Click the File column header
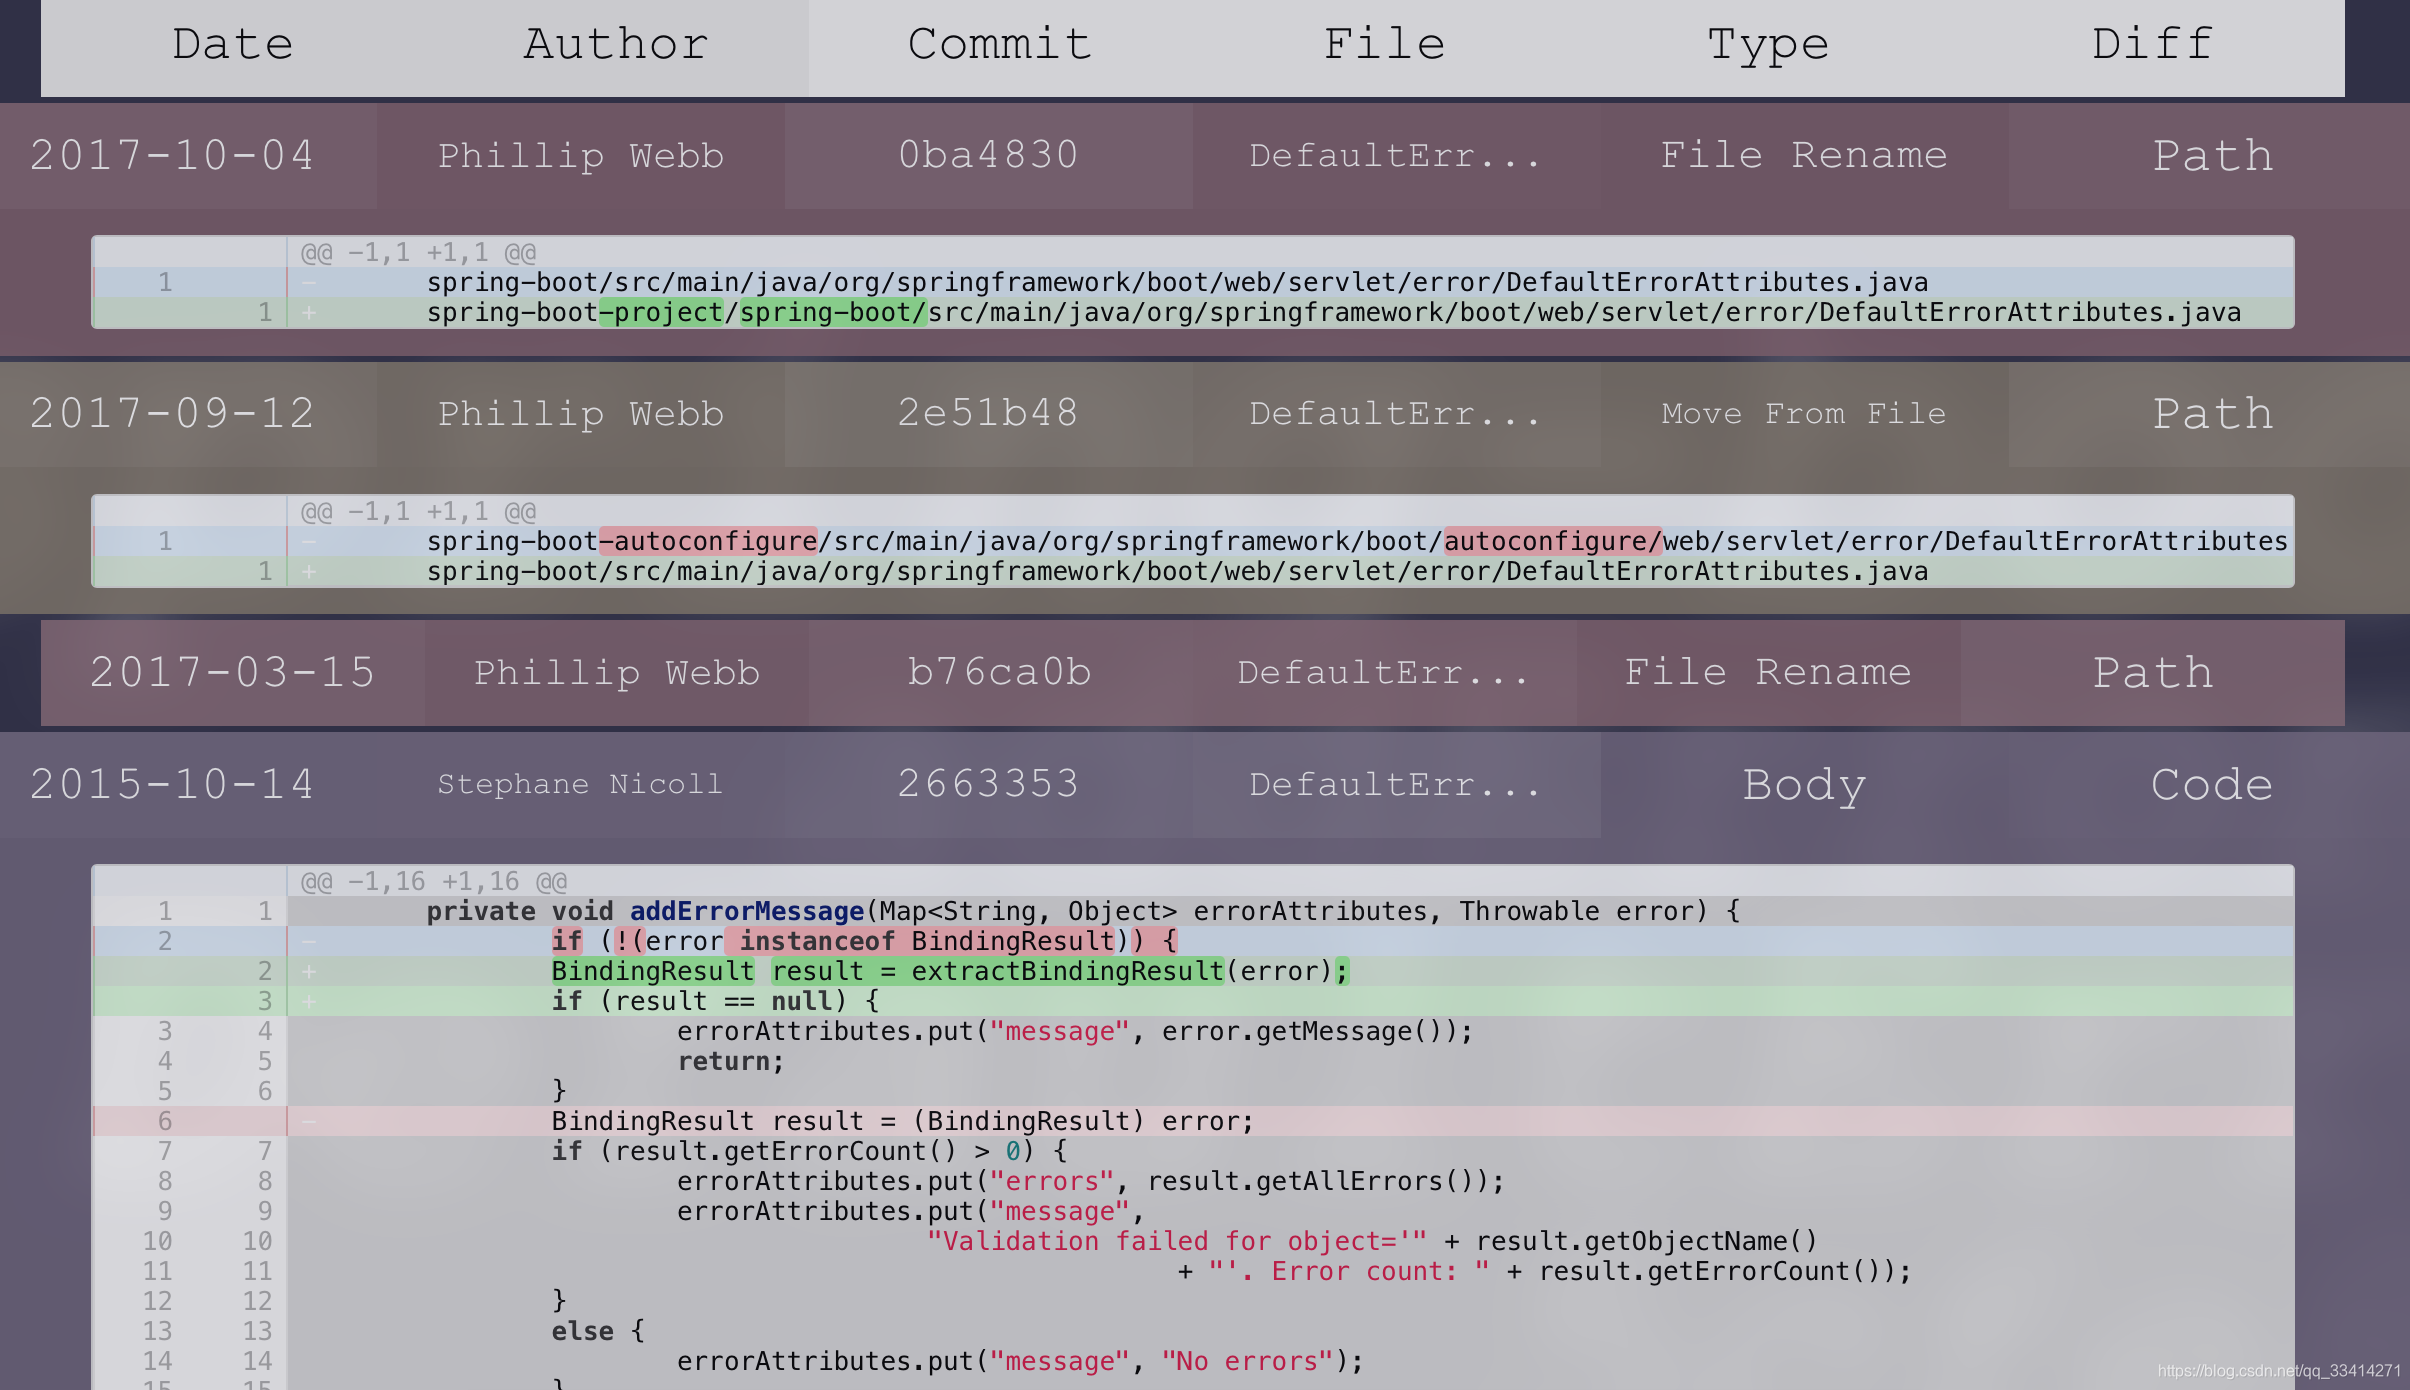 (1384, 45)
